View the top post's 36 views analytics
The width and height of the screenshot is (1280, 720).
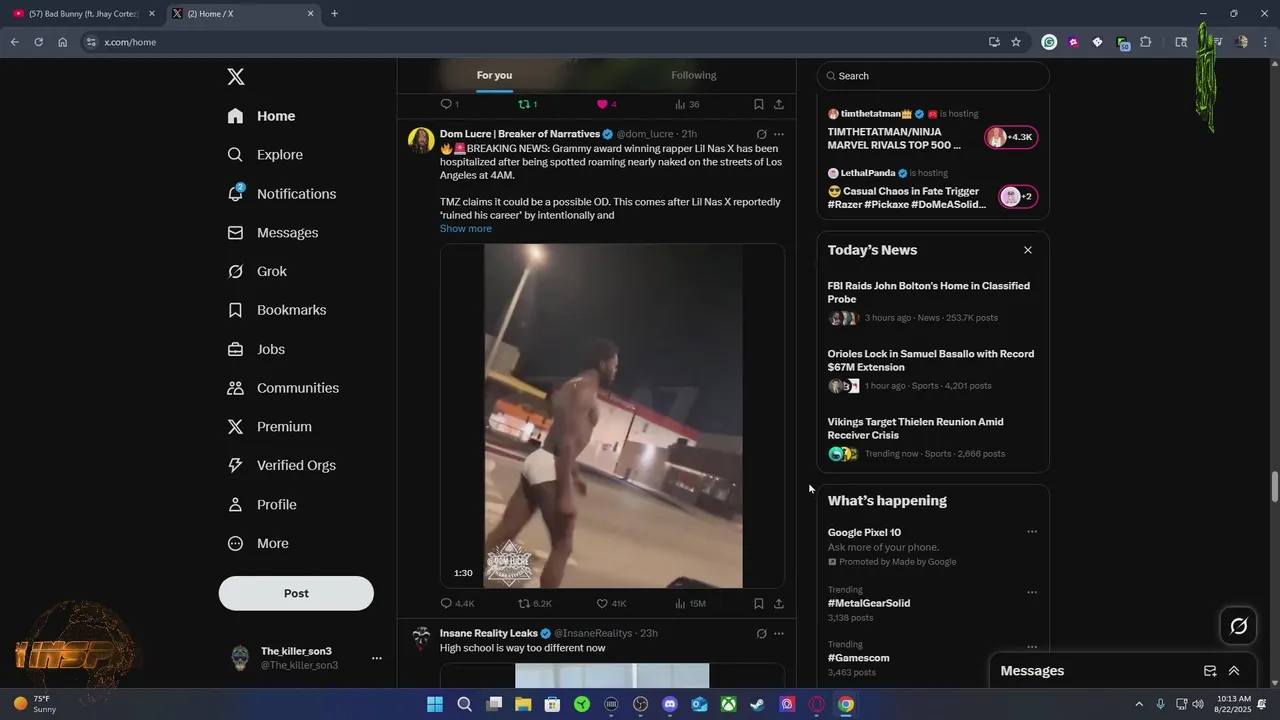click(x=687, y=104)
